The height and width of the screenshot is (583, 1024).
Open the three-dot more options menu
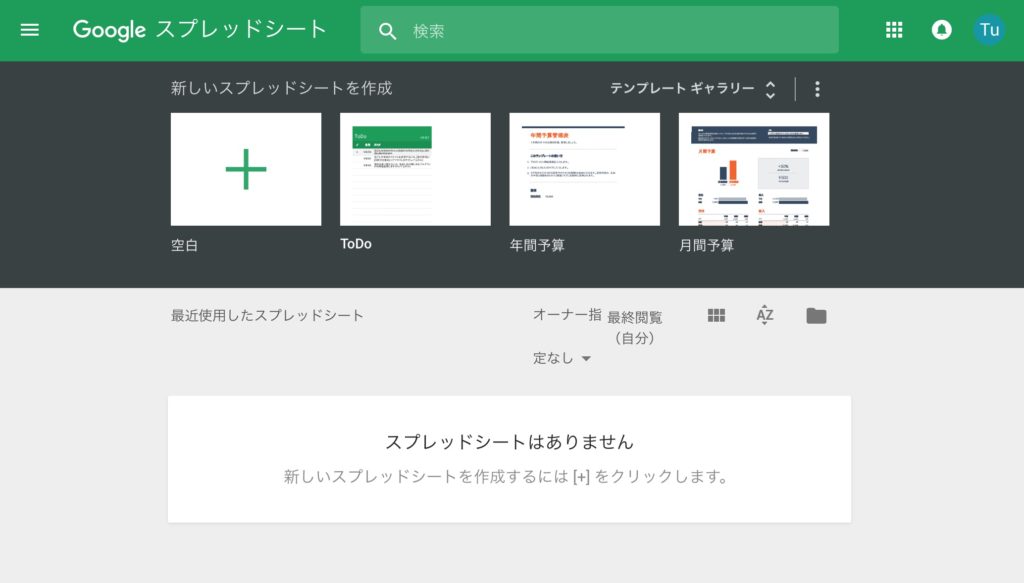817,89
